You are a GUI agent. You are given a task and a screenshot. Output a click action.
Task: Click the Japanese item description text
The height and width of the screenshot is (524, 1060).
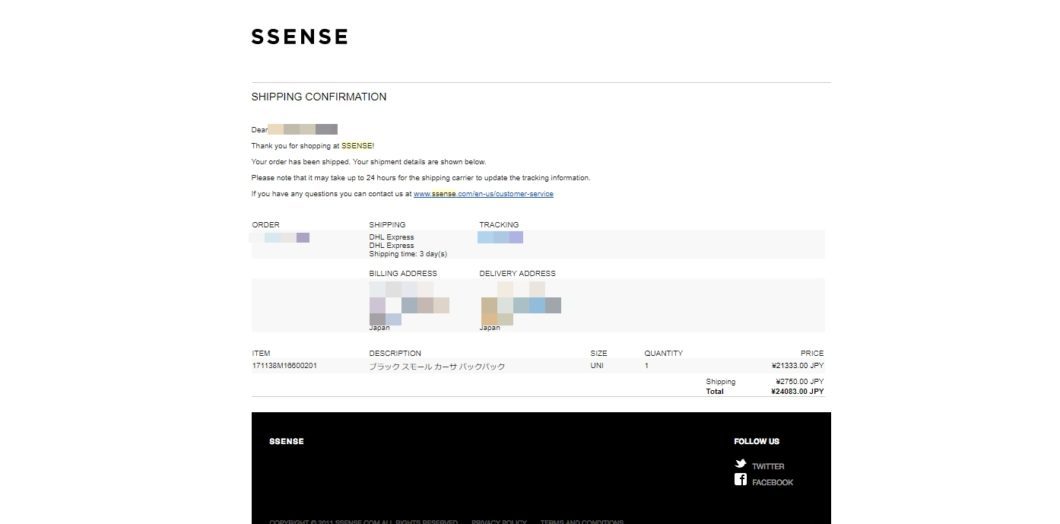pos(437,366)
